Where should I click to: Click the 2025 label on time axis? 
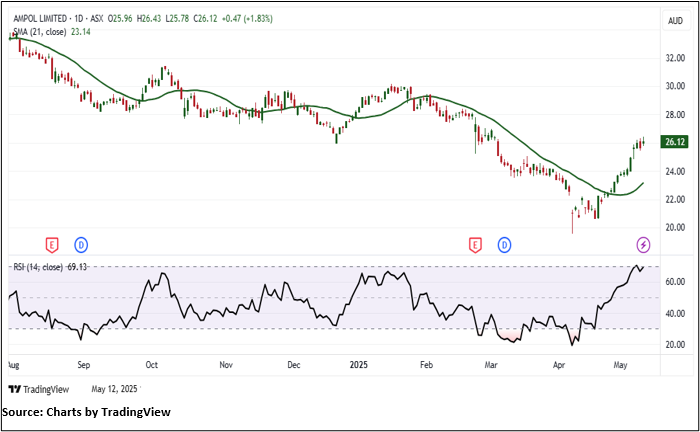pyautogui.click(x=358, y=365)
